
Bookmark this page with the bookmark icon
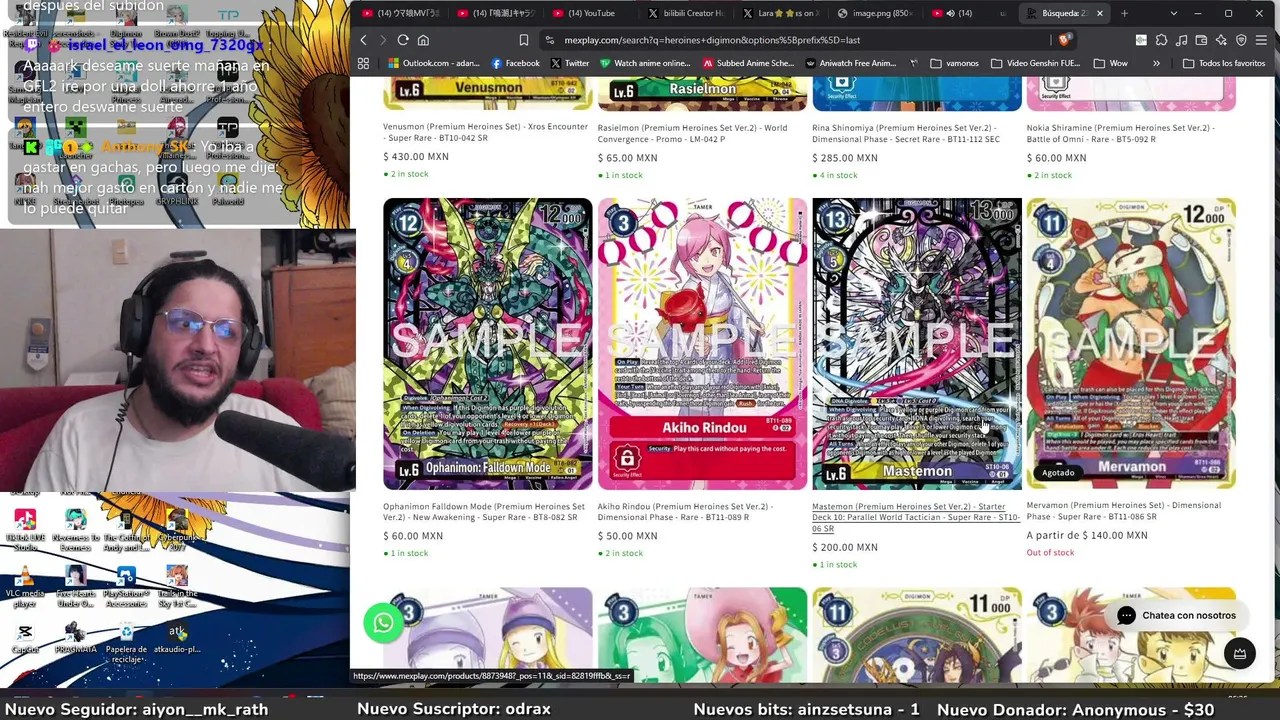(x=523, y=40)
